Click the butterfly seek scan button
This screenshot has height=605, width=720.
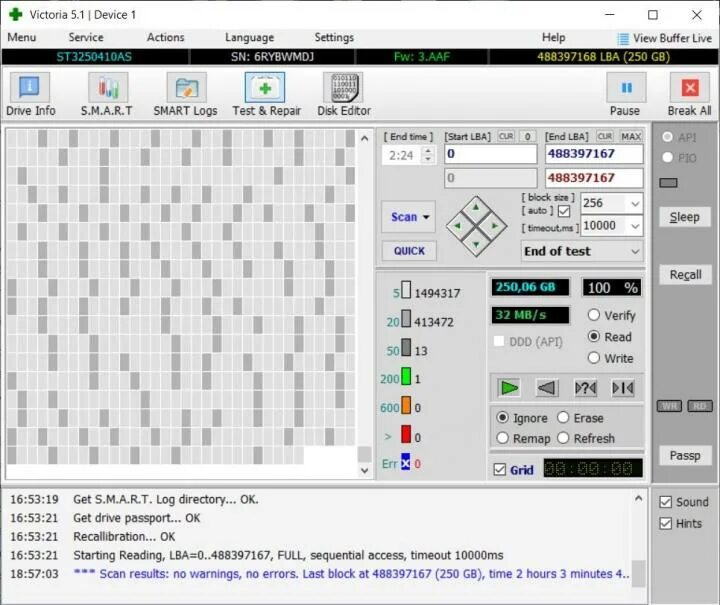pyautogui.click(x=623, y=388)
